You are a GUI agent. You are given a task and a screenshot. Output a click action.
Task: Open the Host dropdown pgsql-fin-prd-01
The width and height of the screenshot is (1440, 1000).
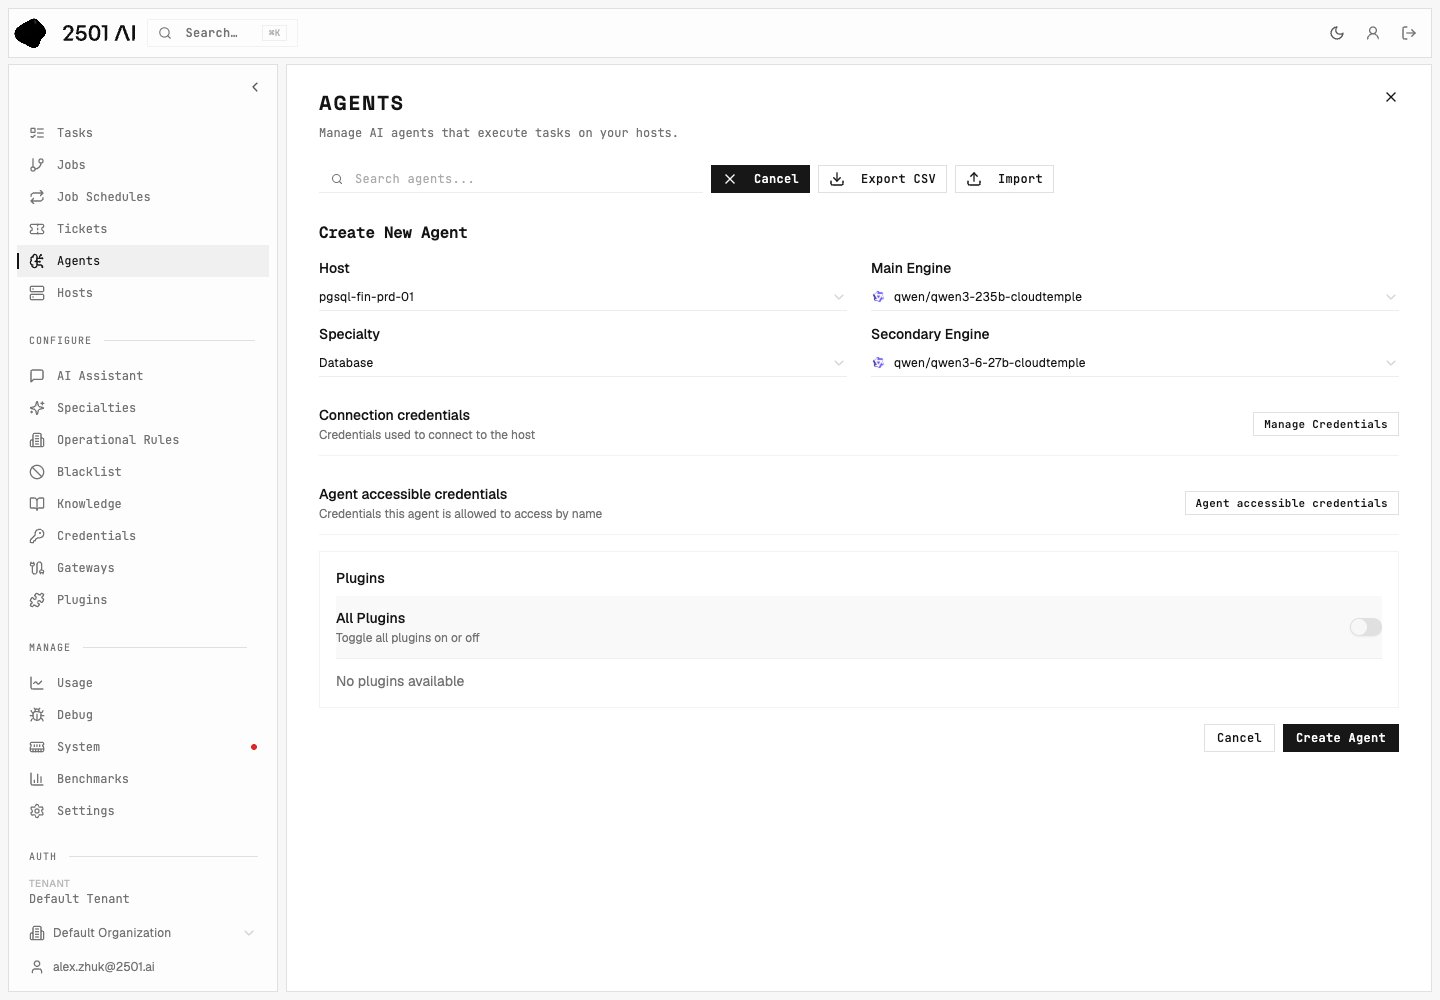pyautogui.click(x=582, y=297)
